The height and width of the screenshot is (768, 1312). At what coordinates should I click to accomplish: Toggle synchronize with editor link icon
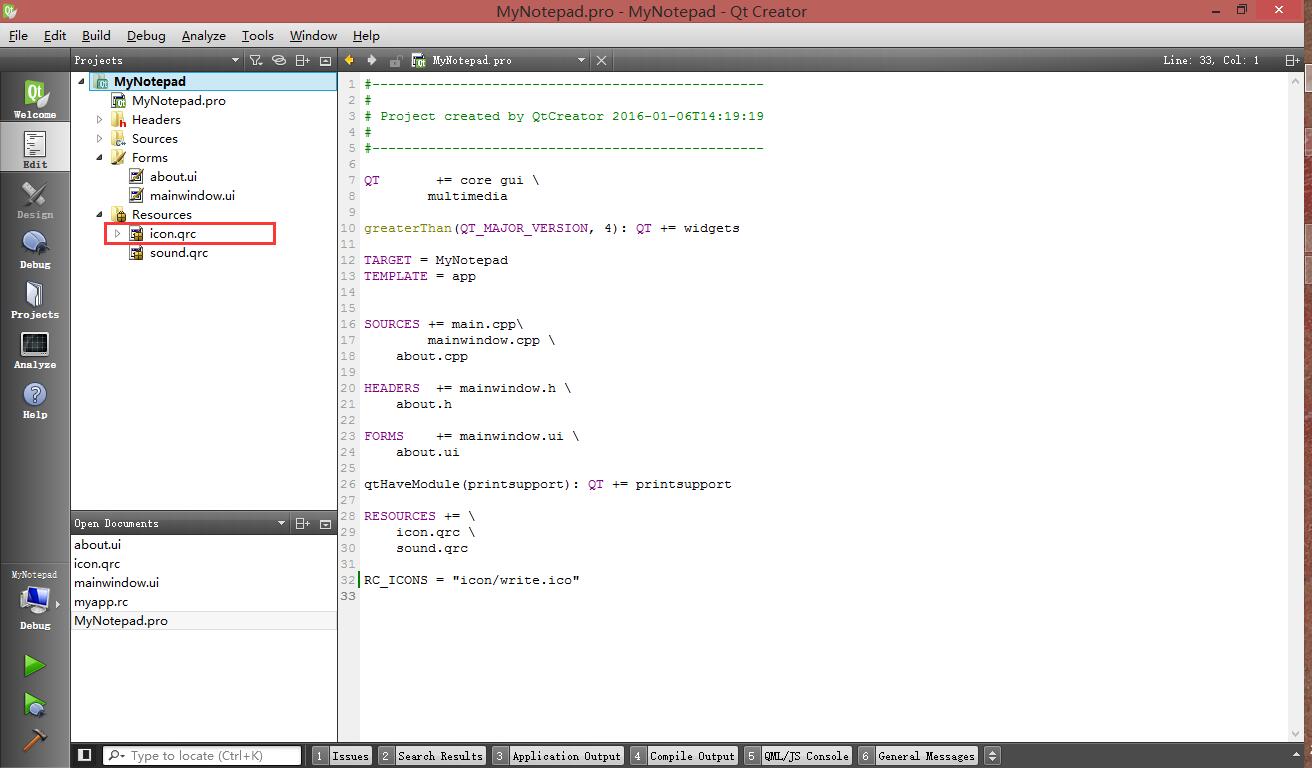280,60
